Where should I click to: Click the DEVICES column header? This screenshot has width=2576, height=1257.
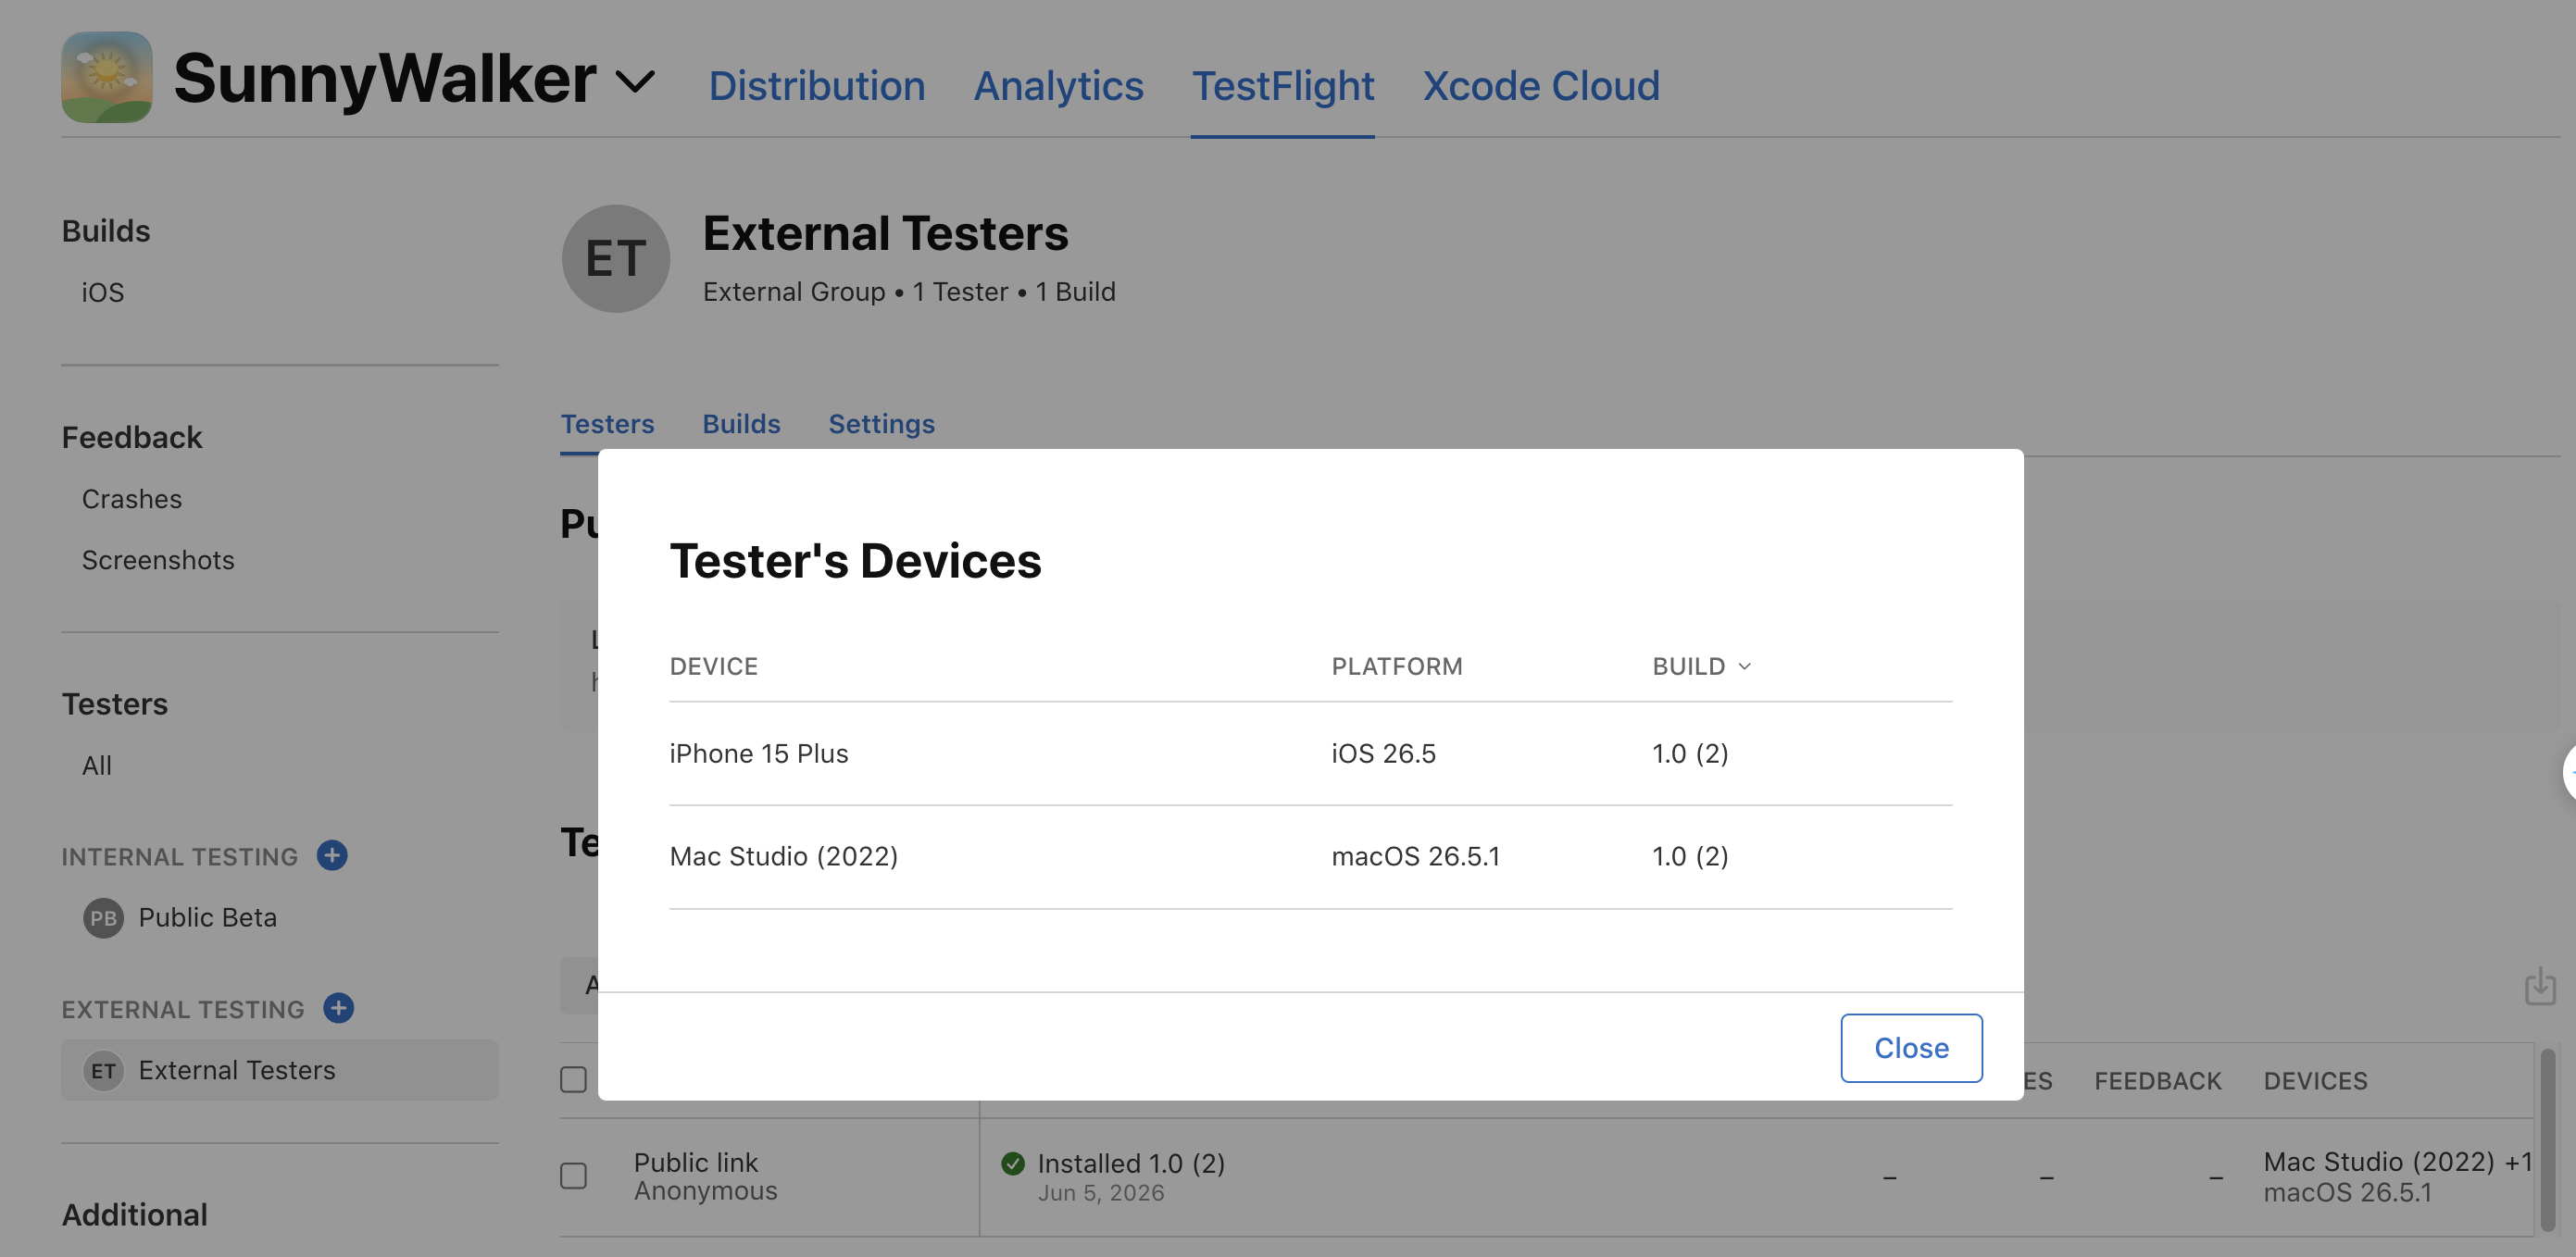tap(2315, 1080)
